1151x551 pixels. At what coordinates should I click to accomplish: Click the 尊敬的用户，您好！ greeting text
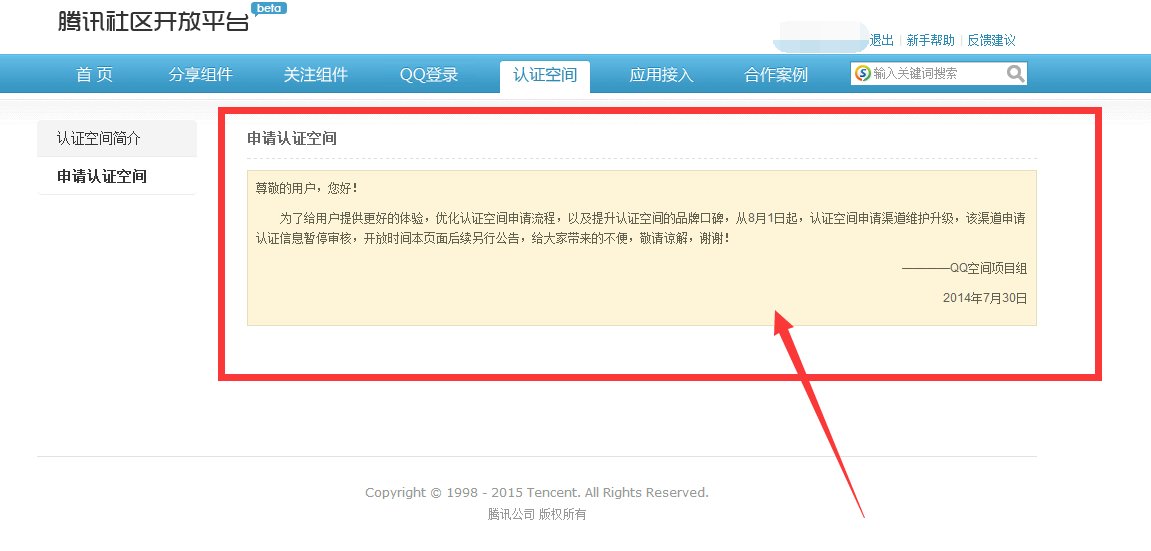[x=306, y=188]
